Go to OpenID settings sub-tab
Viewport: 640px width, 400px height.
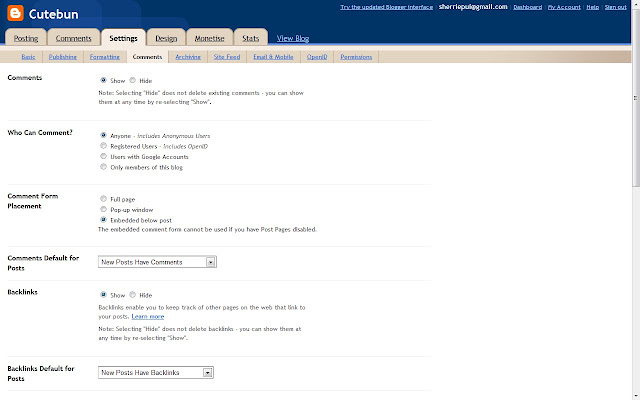[x=317, y=57]
